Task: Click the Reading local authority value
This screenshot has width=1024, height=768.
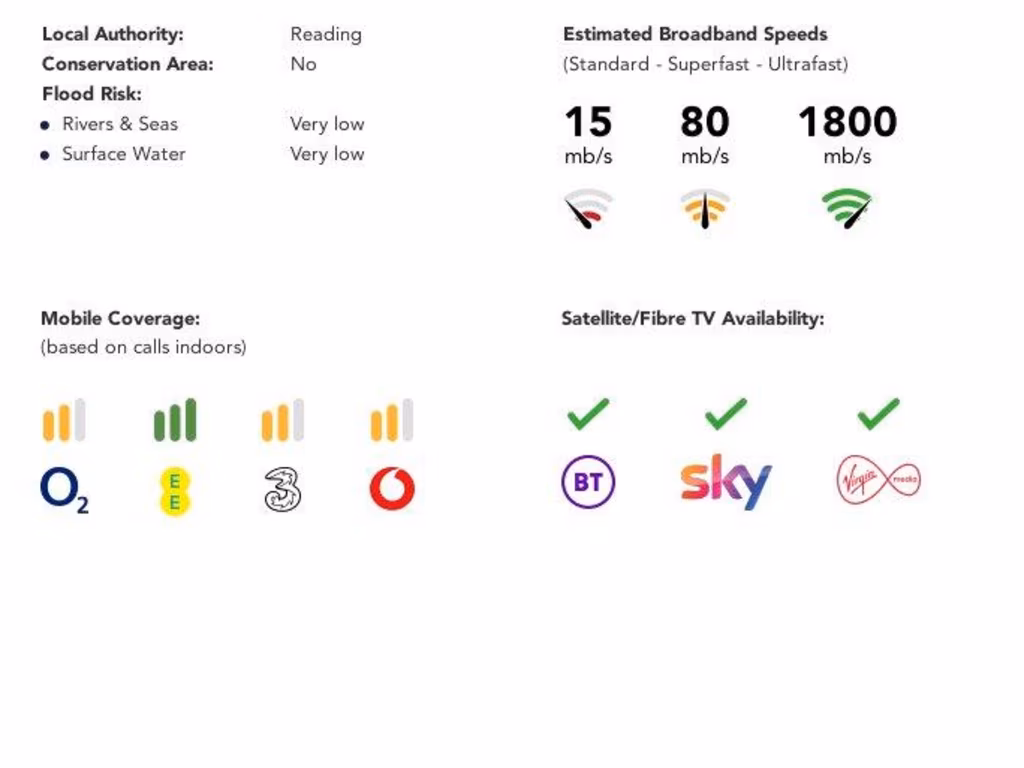Action: (x=326, y=34)
